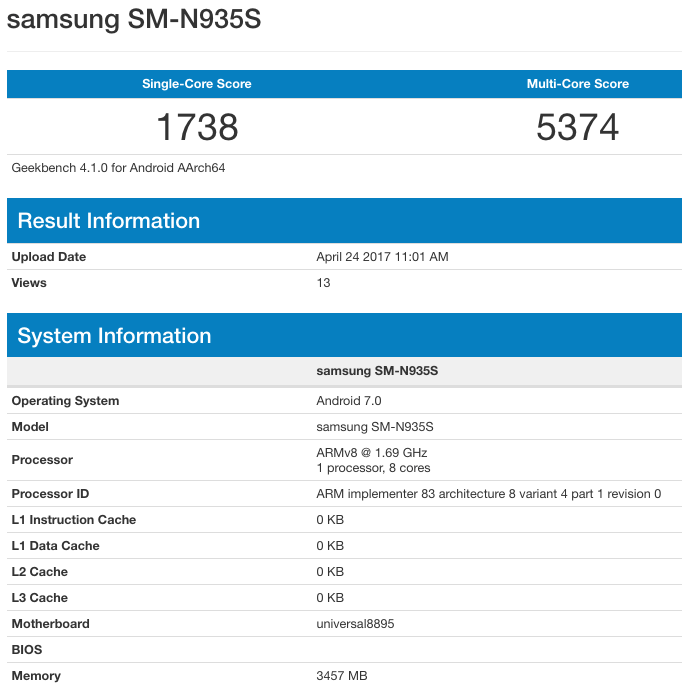The width and height of the screenshot is (682, 683).
Task: Click the Processor row label
Action: [42, 460]
